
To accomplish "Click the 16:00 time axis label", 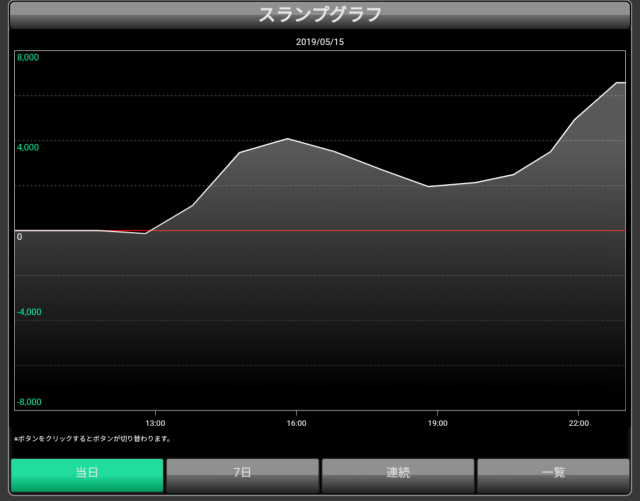I will click(x=296, y=423).
